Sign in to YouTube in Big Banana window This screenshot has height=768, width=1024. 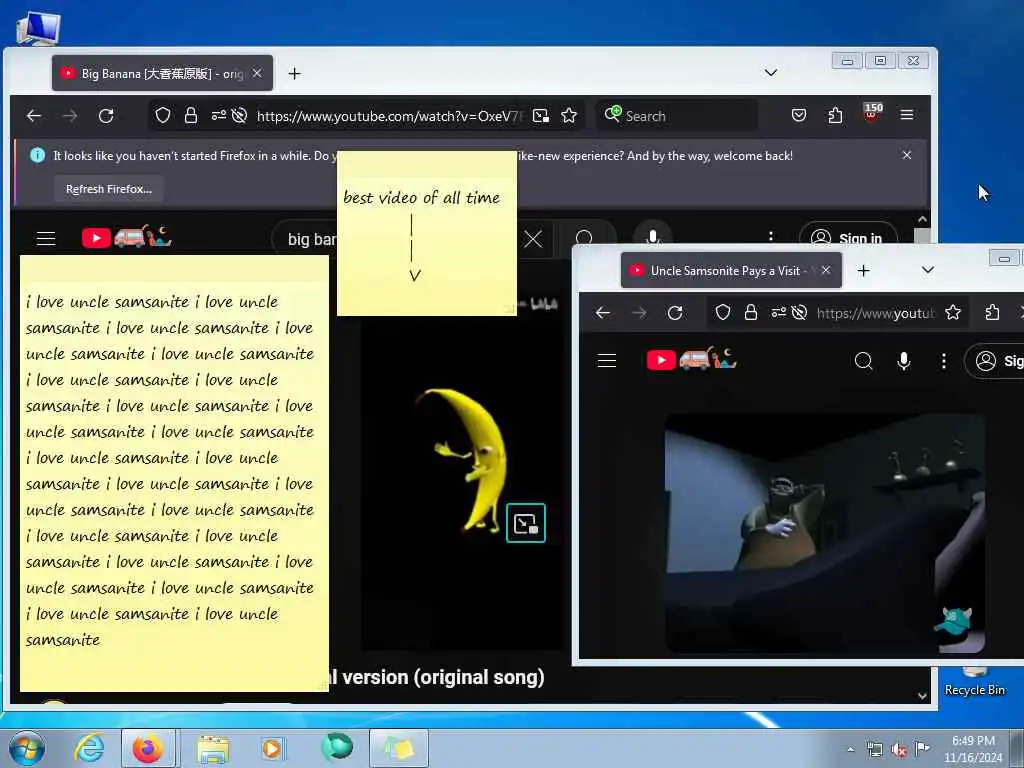pos(847,236)
